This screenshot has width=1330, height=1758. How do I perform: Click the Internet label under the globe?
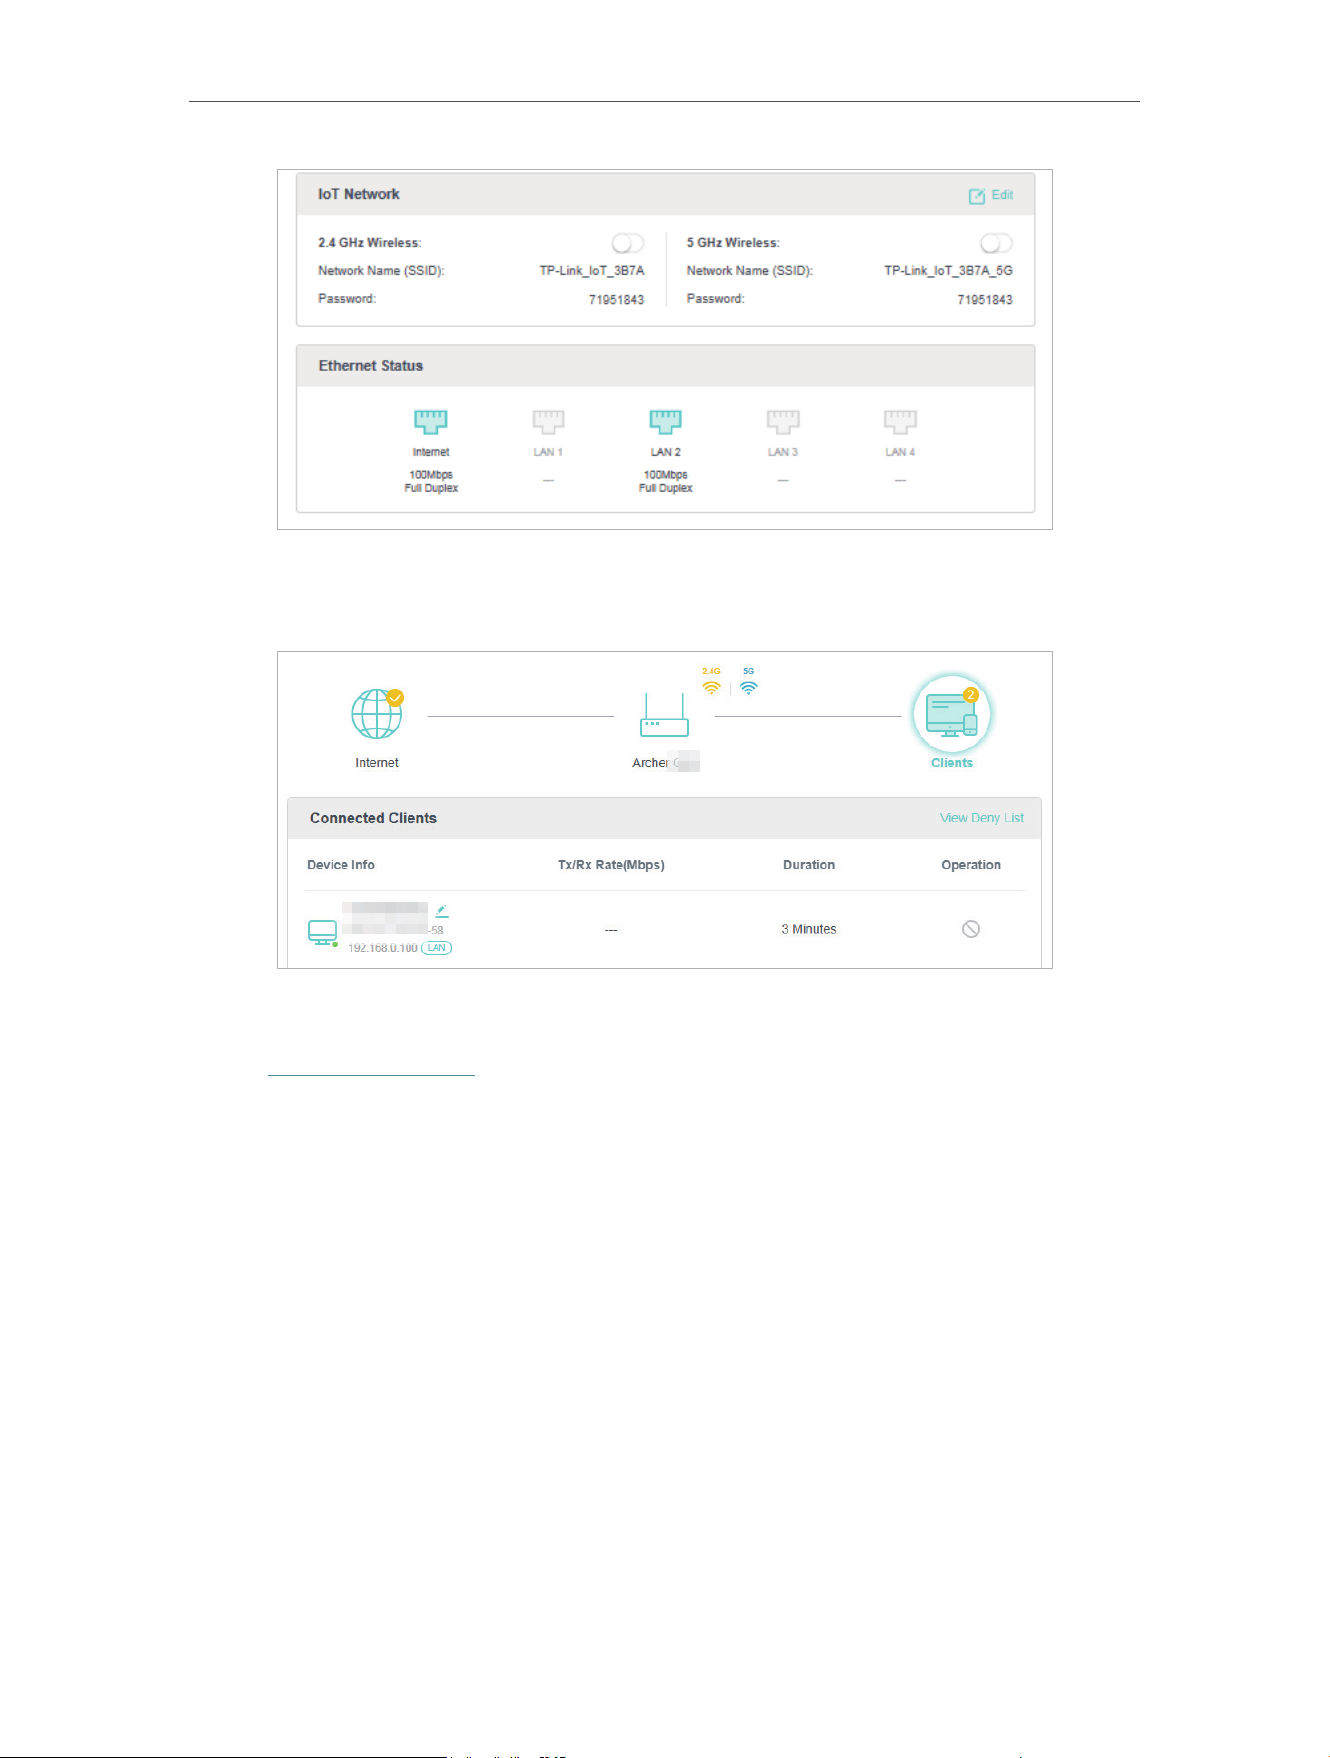pos(377,763)
